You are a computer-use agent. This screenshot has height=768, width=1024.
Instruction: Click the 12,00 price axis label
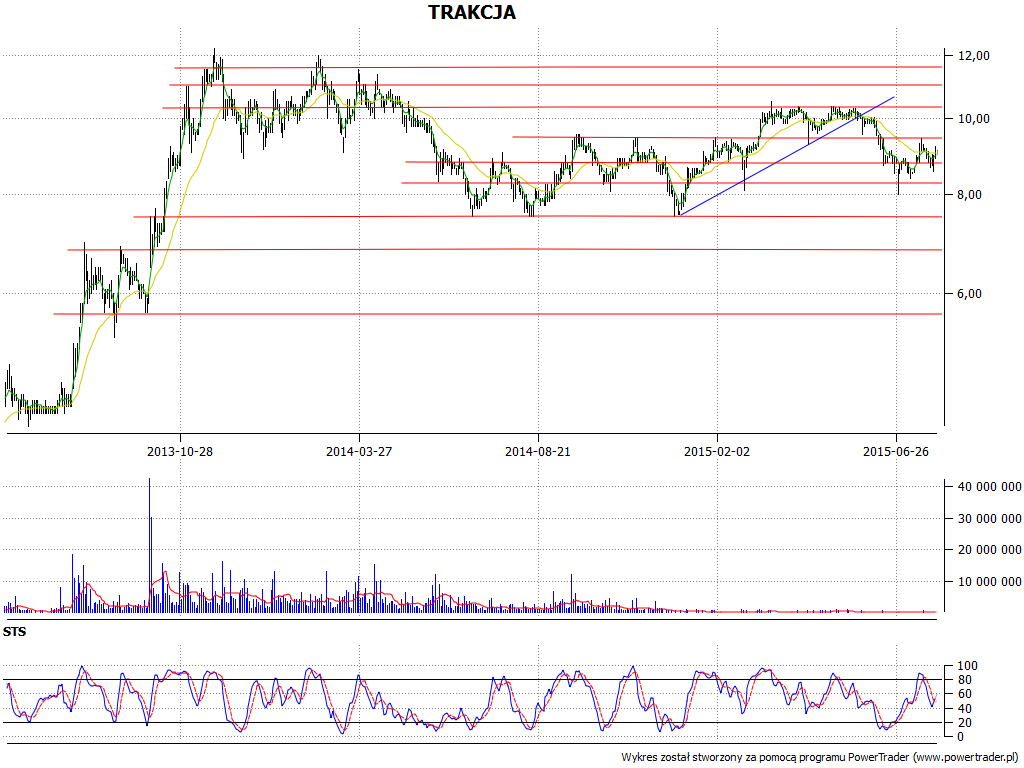(974, 56)
